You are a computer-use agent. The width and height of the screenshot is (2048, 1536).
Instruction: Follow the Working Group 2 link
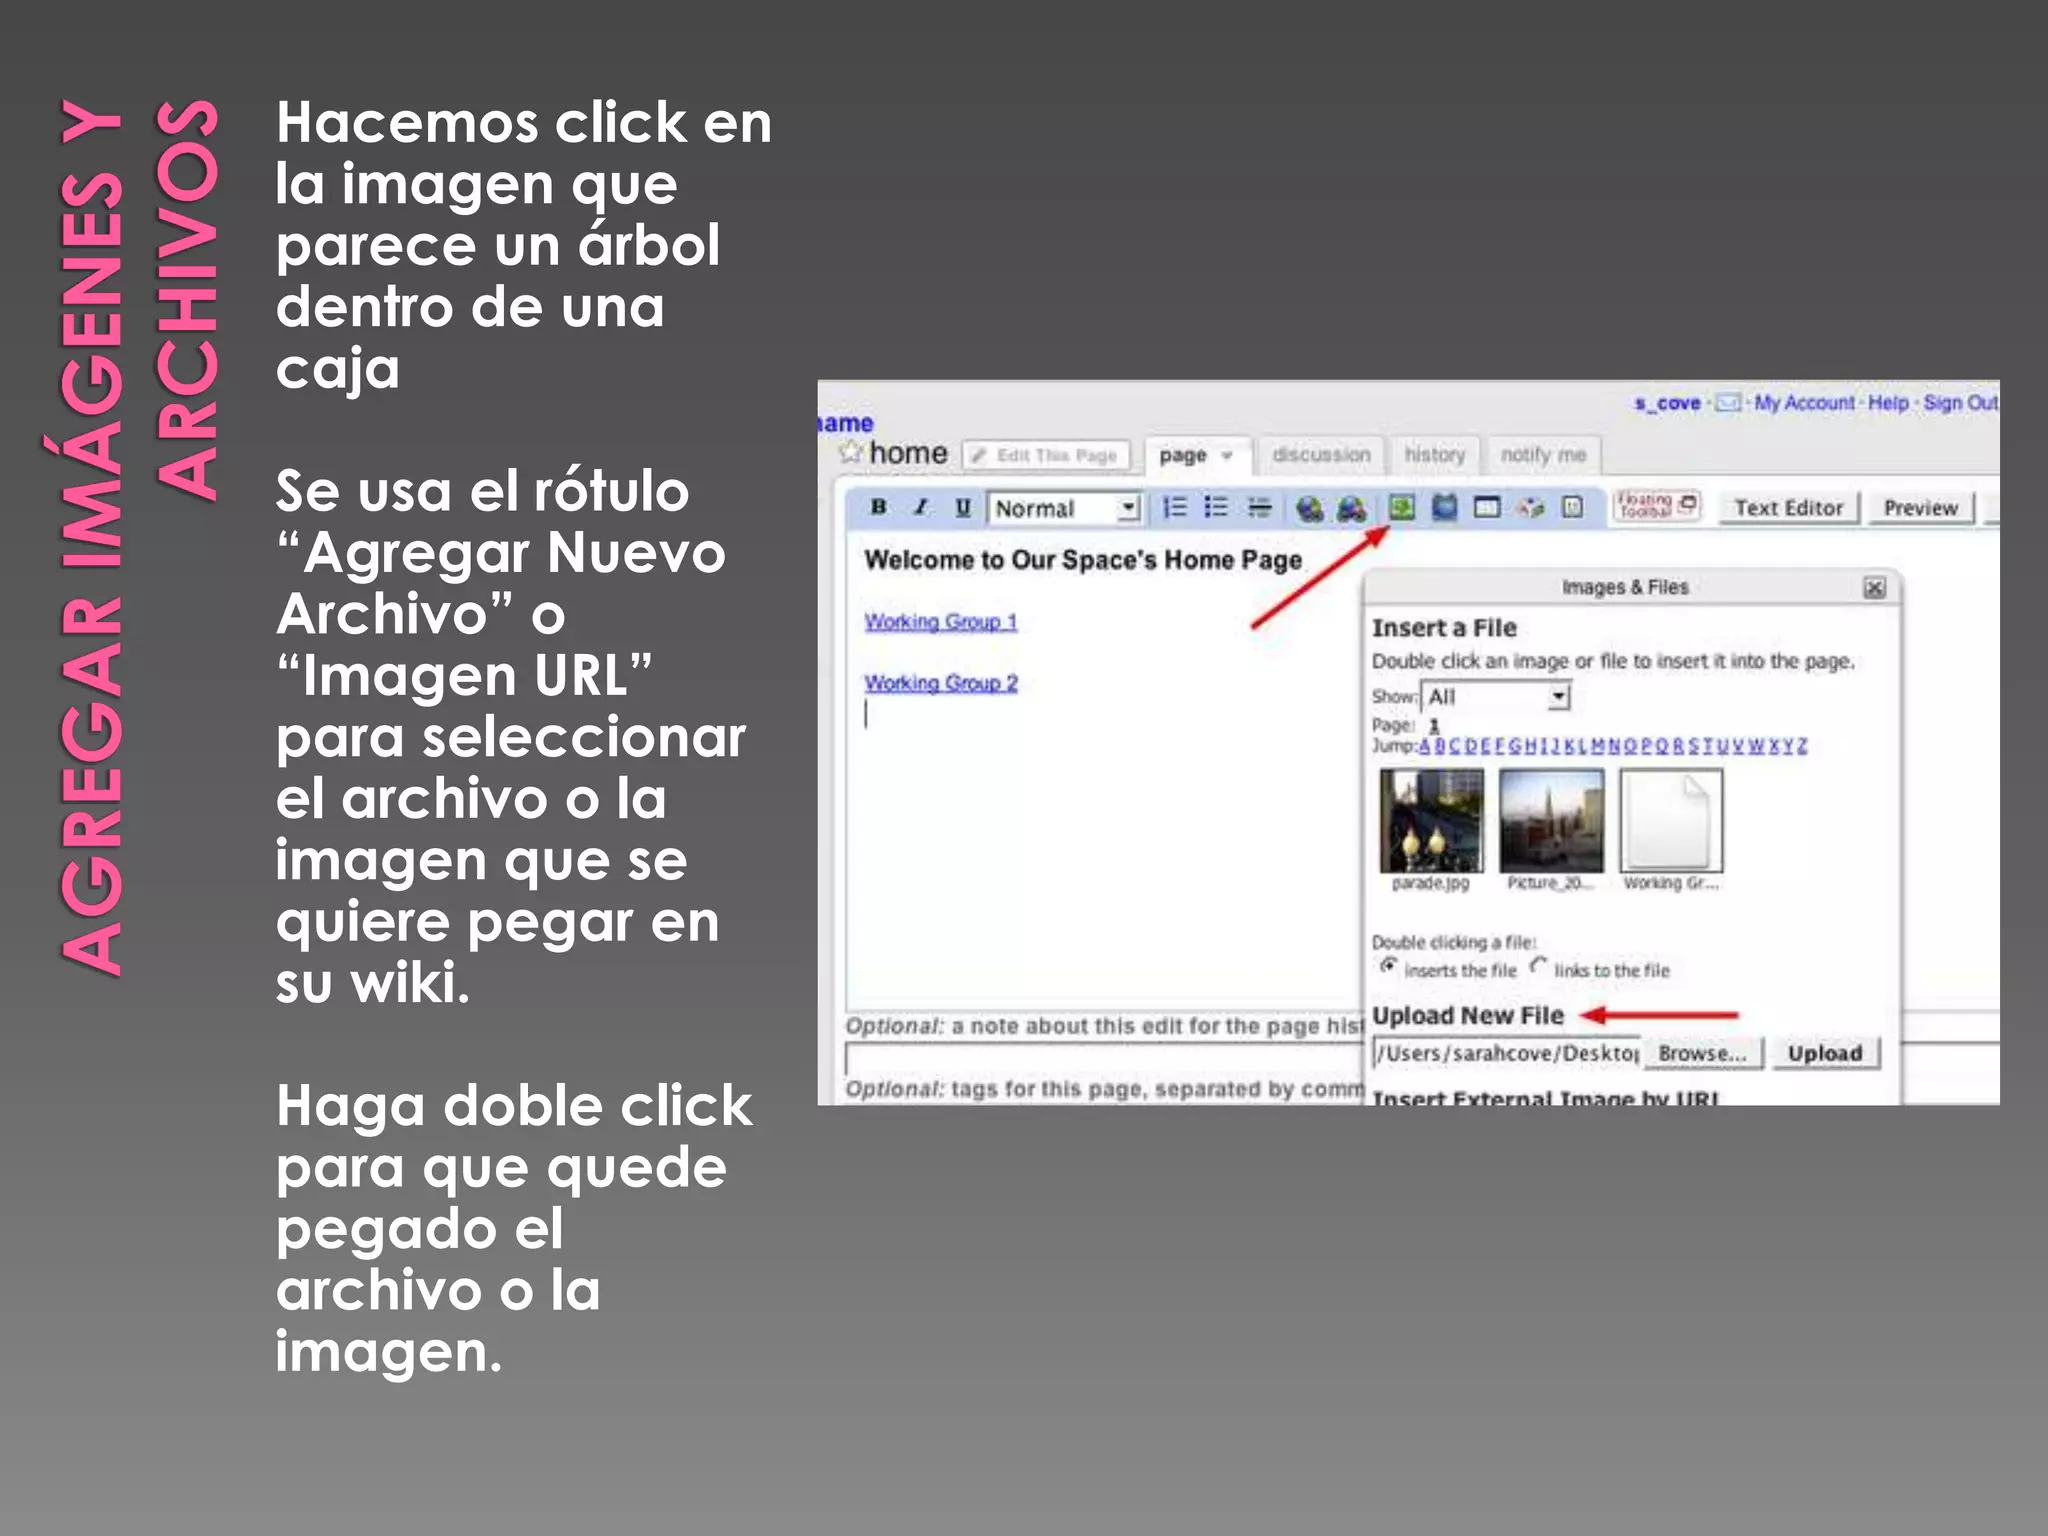[x=940, y=683]
